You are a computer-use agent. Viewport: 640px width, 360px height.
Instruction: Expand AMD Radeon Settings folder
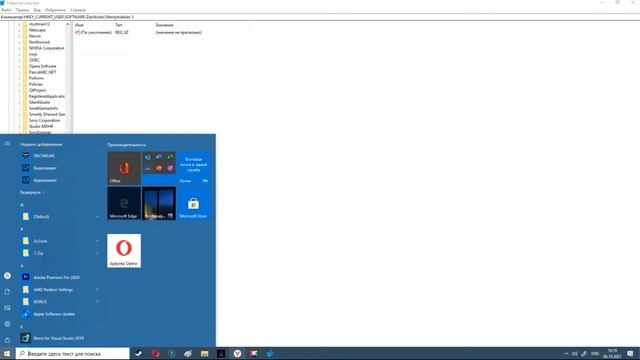pyautogui.click(x=97, y=289)
